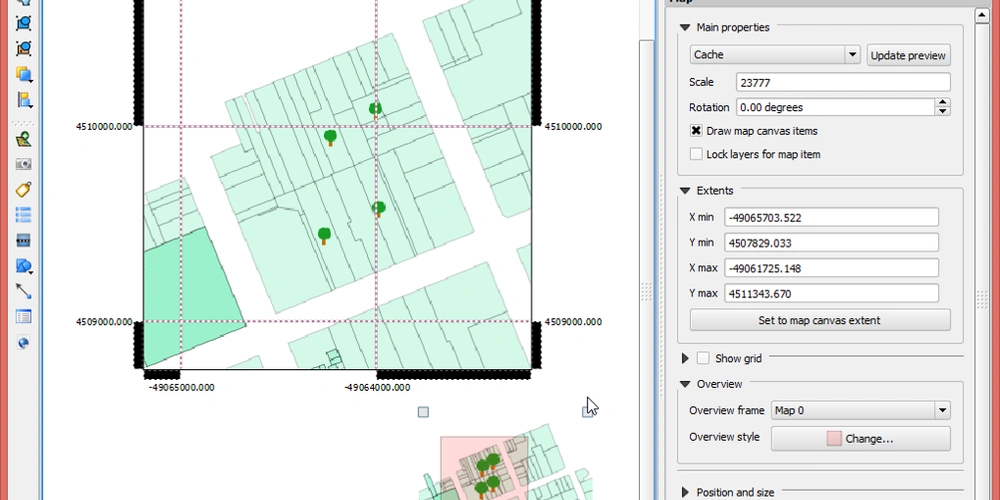Select the Add new map tool
The image size is (1000, 500).
pos(24,139)
